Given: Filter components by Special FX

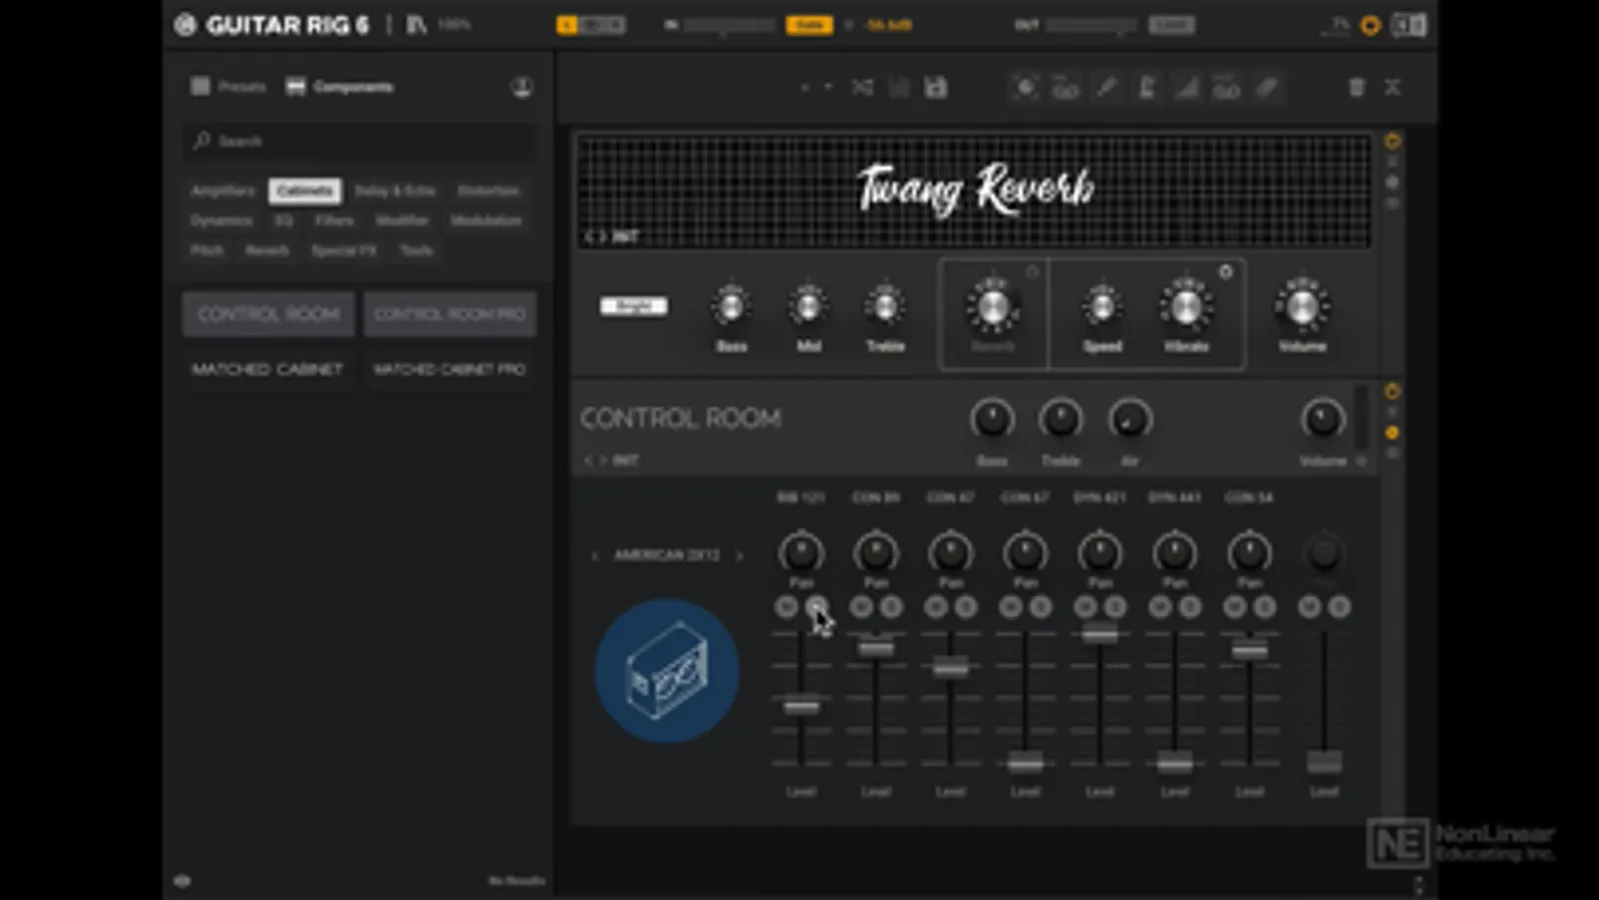Looking at the screenshot, I should (344, 251).
